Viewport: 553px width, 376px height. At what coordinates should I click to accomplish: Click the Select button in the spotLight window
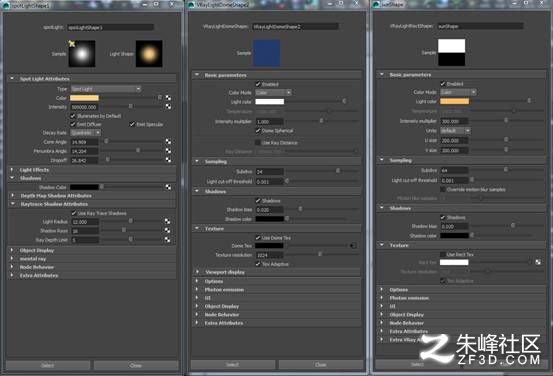coord(48,365)
